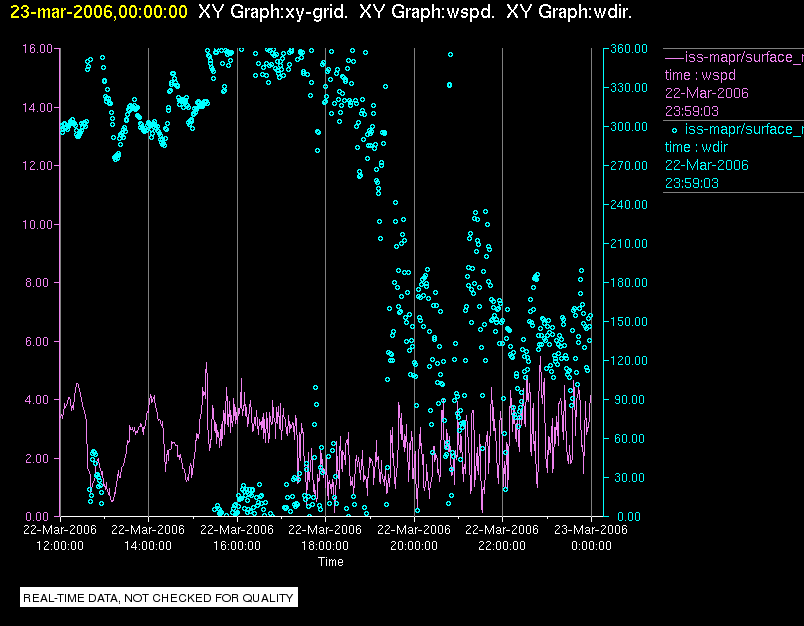
Task: Click the 'REAL-TIME DATA, NOT CHECKED FOR QUALITY' notice
Action: 158,598
